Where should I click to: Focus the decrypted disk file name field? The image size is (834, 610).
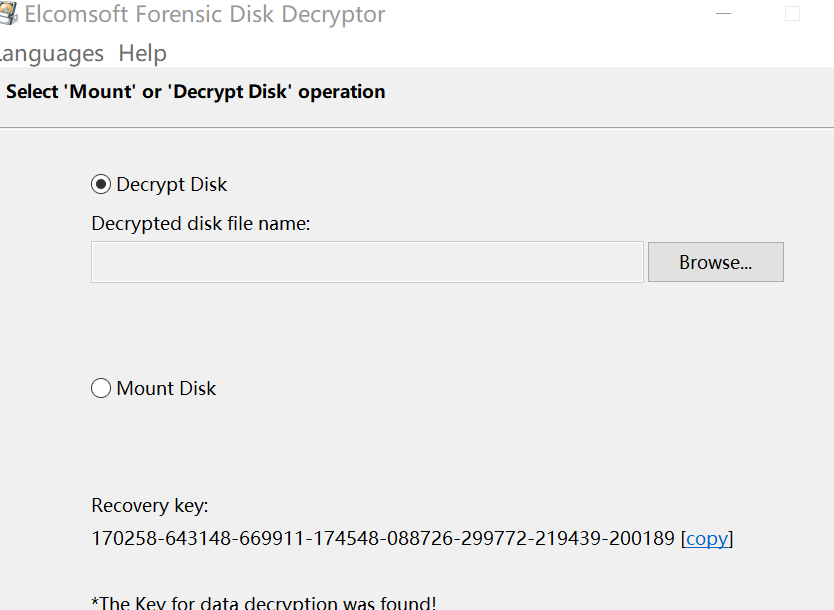367,263
